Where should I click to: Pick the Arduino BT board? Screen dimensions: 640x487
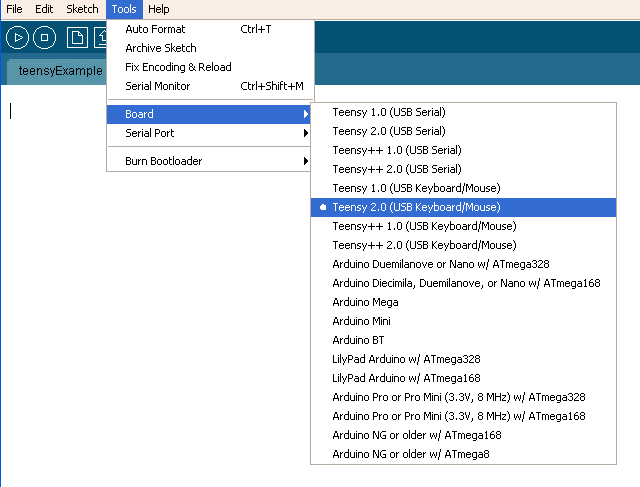tap(463, 340)
